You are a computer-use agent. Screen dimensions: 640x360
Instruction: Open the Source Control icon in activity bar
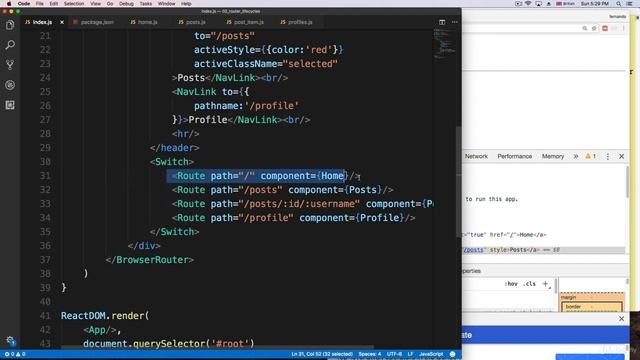coord(10,65)
